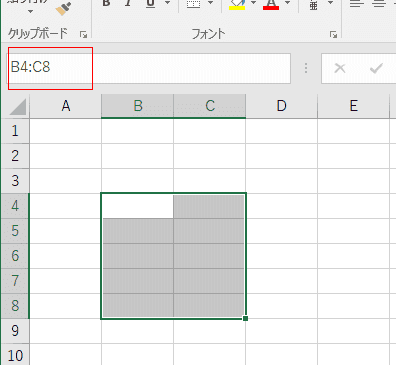This screenshot has width=396, height=365.
Task: Apply the yellow fill color
Action: (x=237, y=4)
